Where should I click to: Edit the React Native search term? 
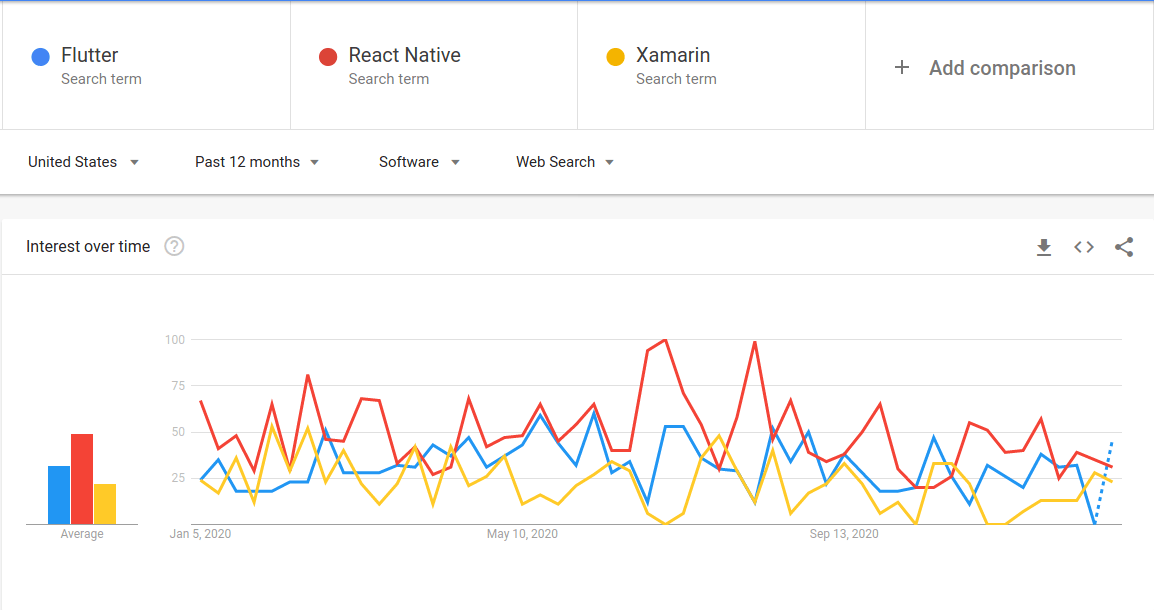click(404, 56)
